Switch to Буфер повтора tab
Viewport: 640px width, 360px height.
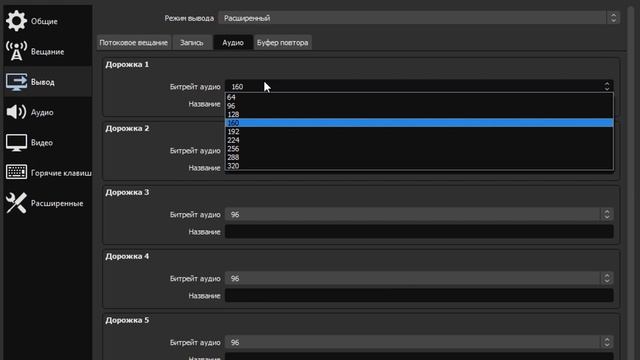[x=282, y=42]
